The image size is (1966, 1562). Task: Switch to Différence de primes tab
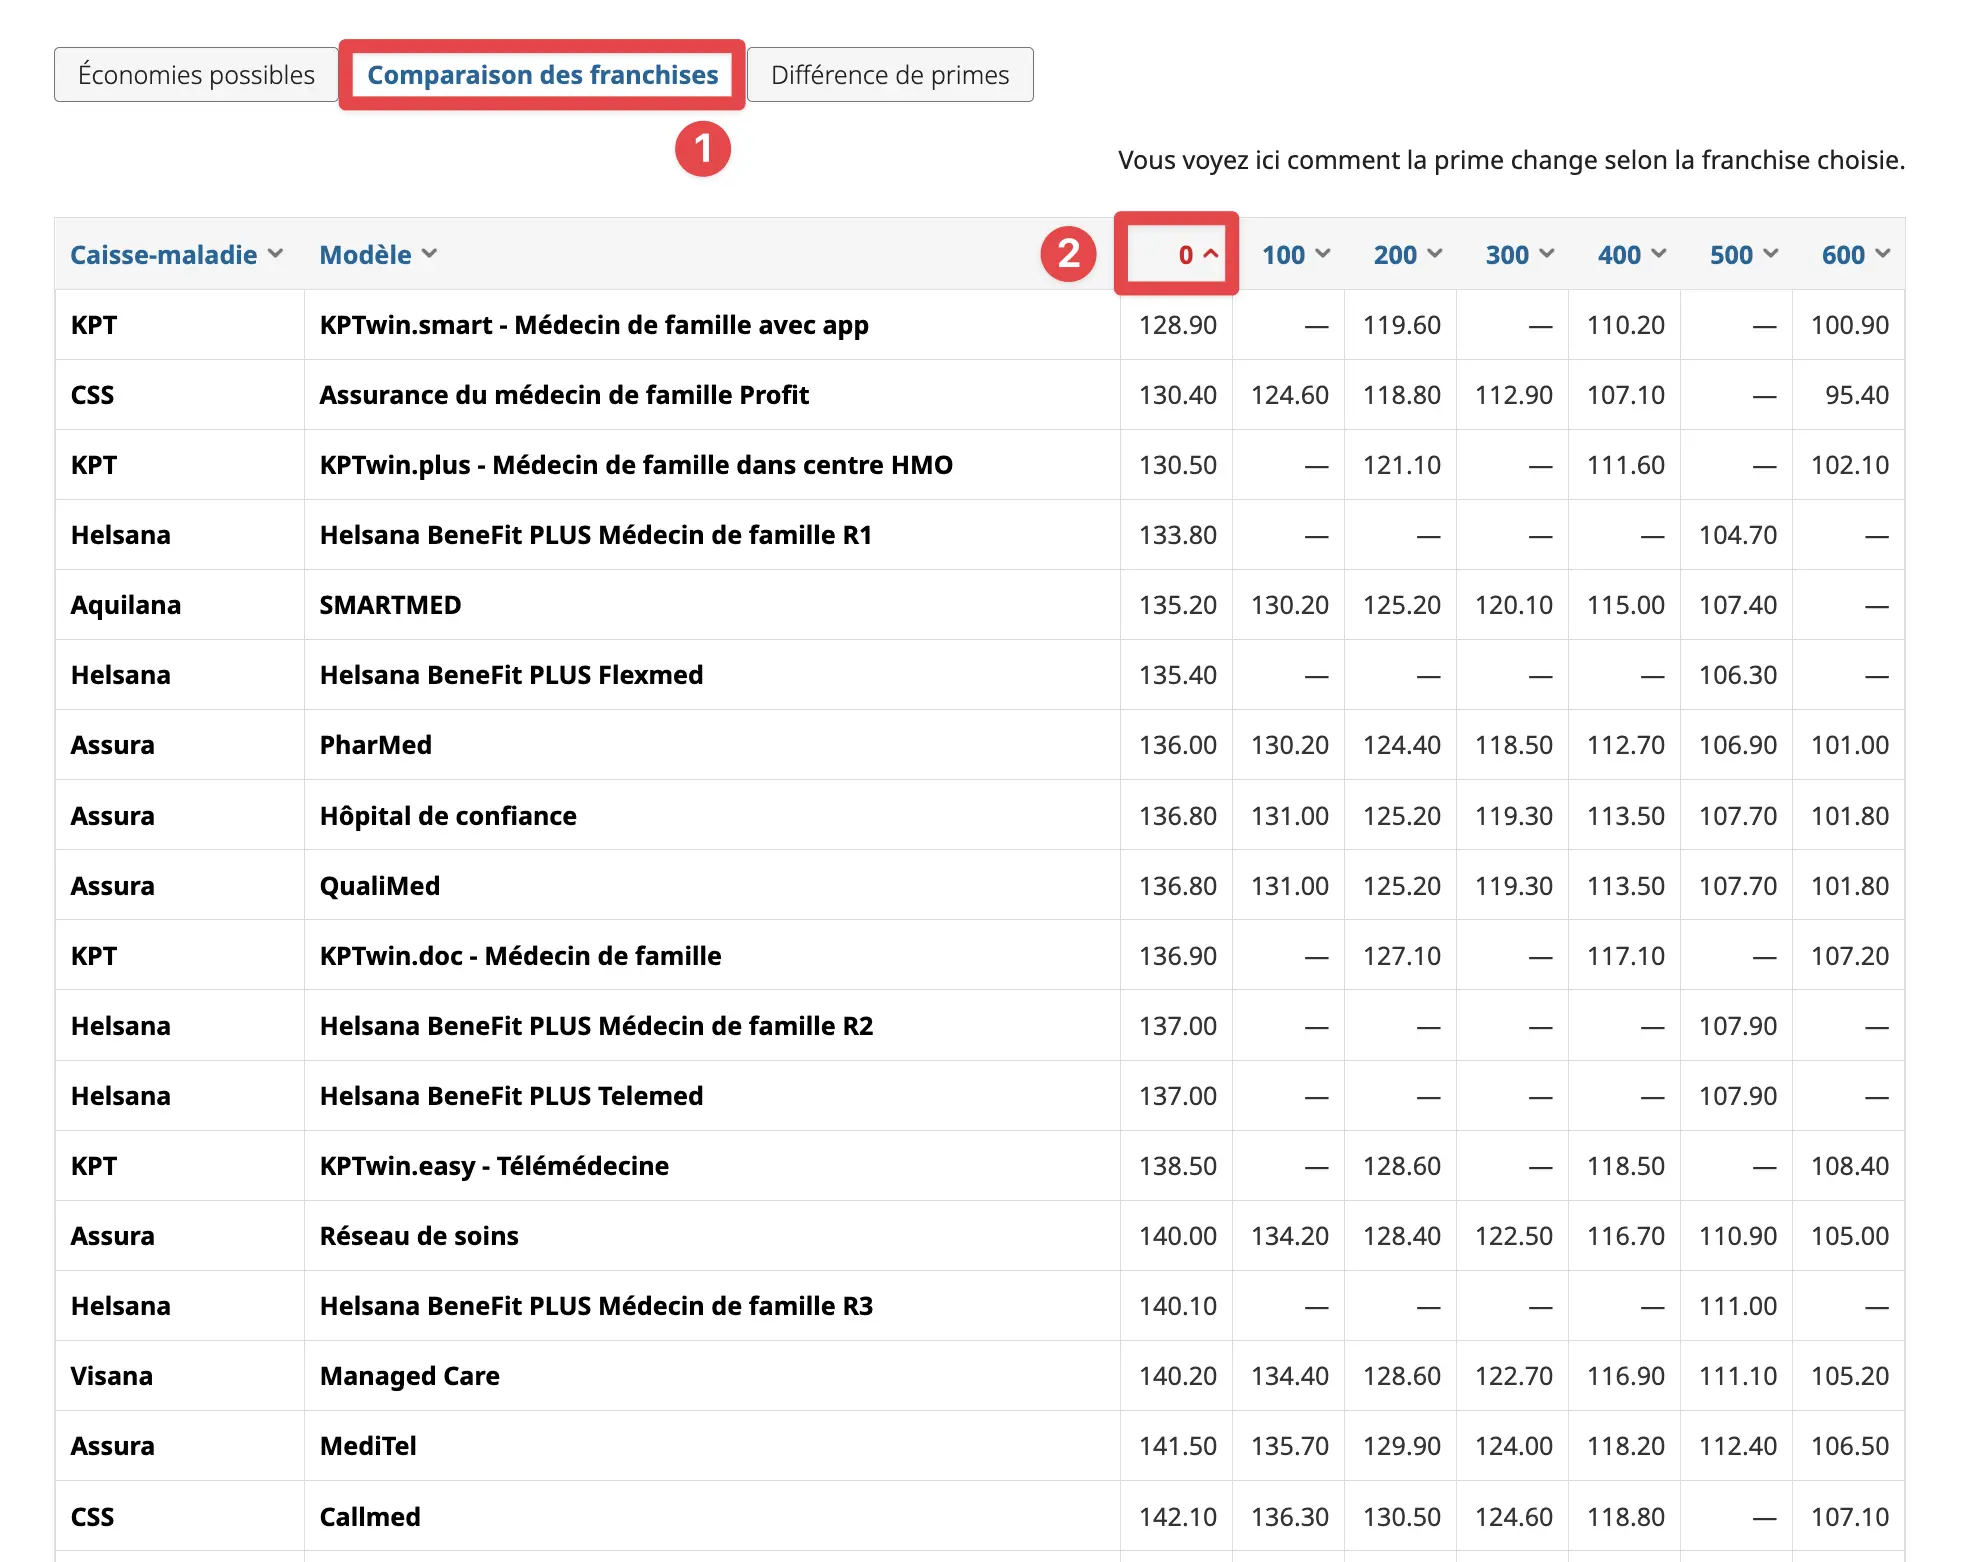[890, 75]
